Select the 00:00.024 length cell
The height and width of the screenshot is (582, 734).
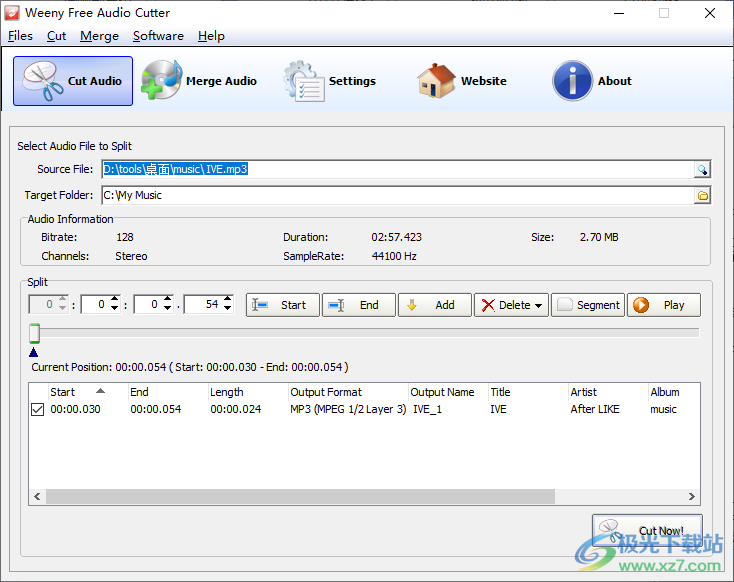tap(235, 409)
